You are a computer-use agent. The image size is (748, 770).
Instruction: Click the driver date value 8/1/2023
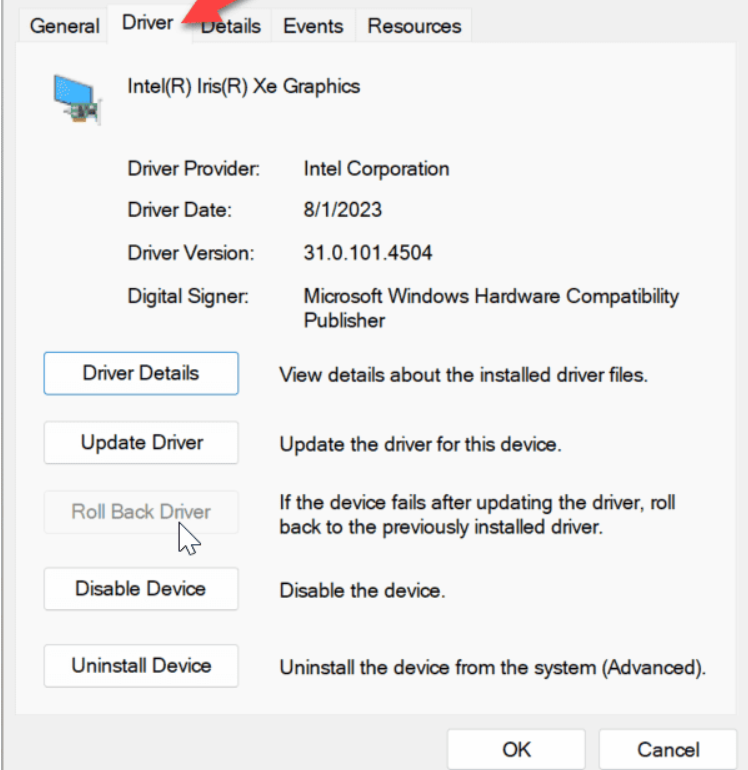pyautogui.click(x=342, y=210)
